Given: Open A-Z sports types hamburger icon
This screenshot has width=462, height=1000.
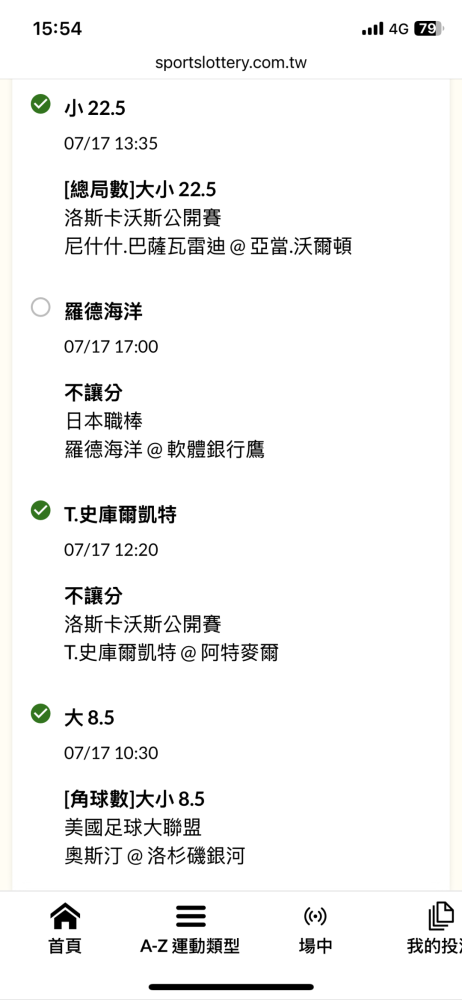Looking at the screenshot, I should coord(190,916).
